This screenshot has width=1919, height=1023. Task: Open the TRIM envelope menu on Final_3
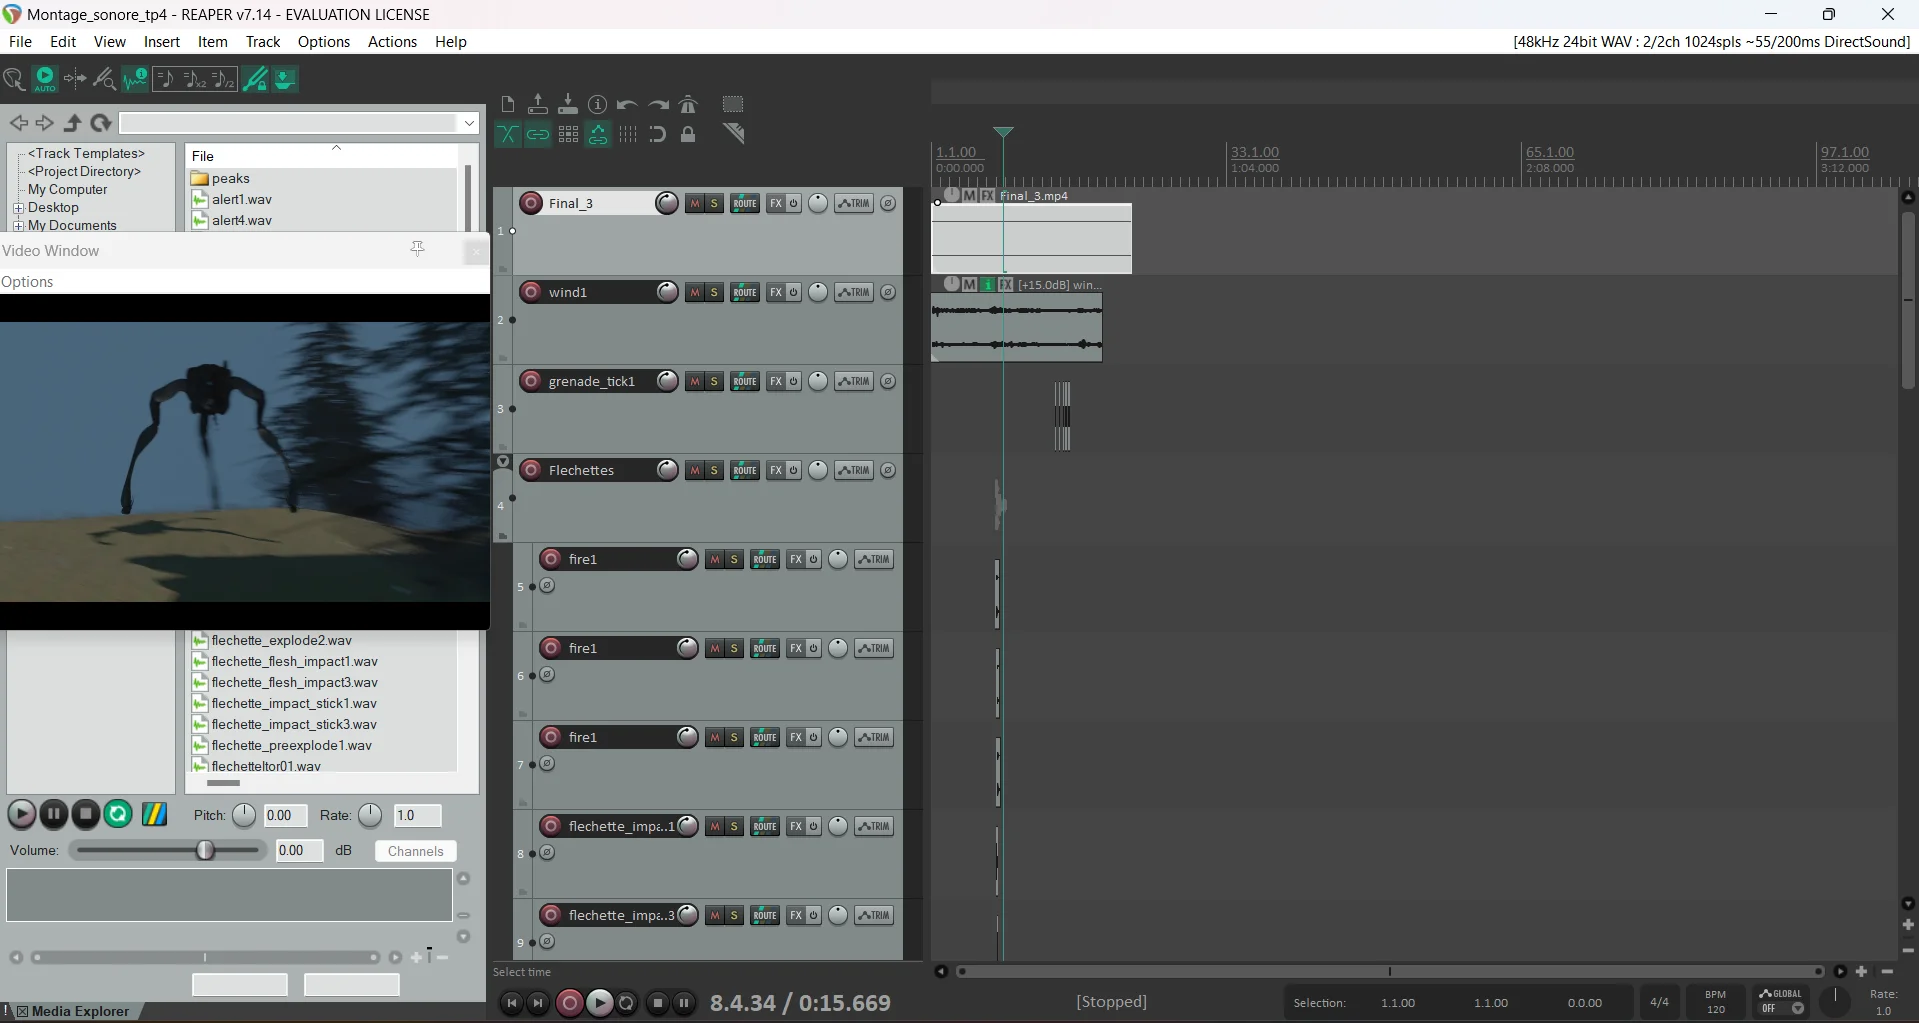[853, 203]
